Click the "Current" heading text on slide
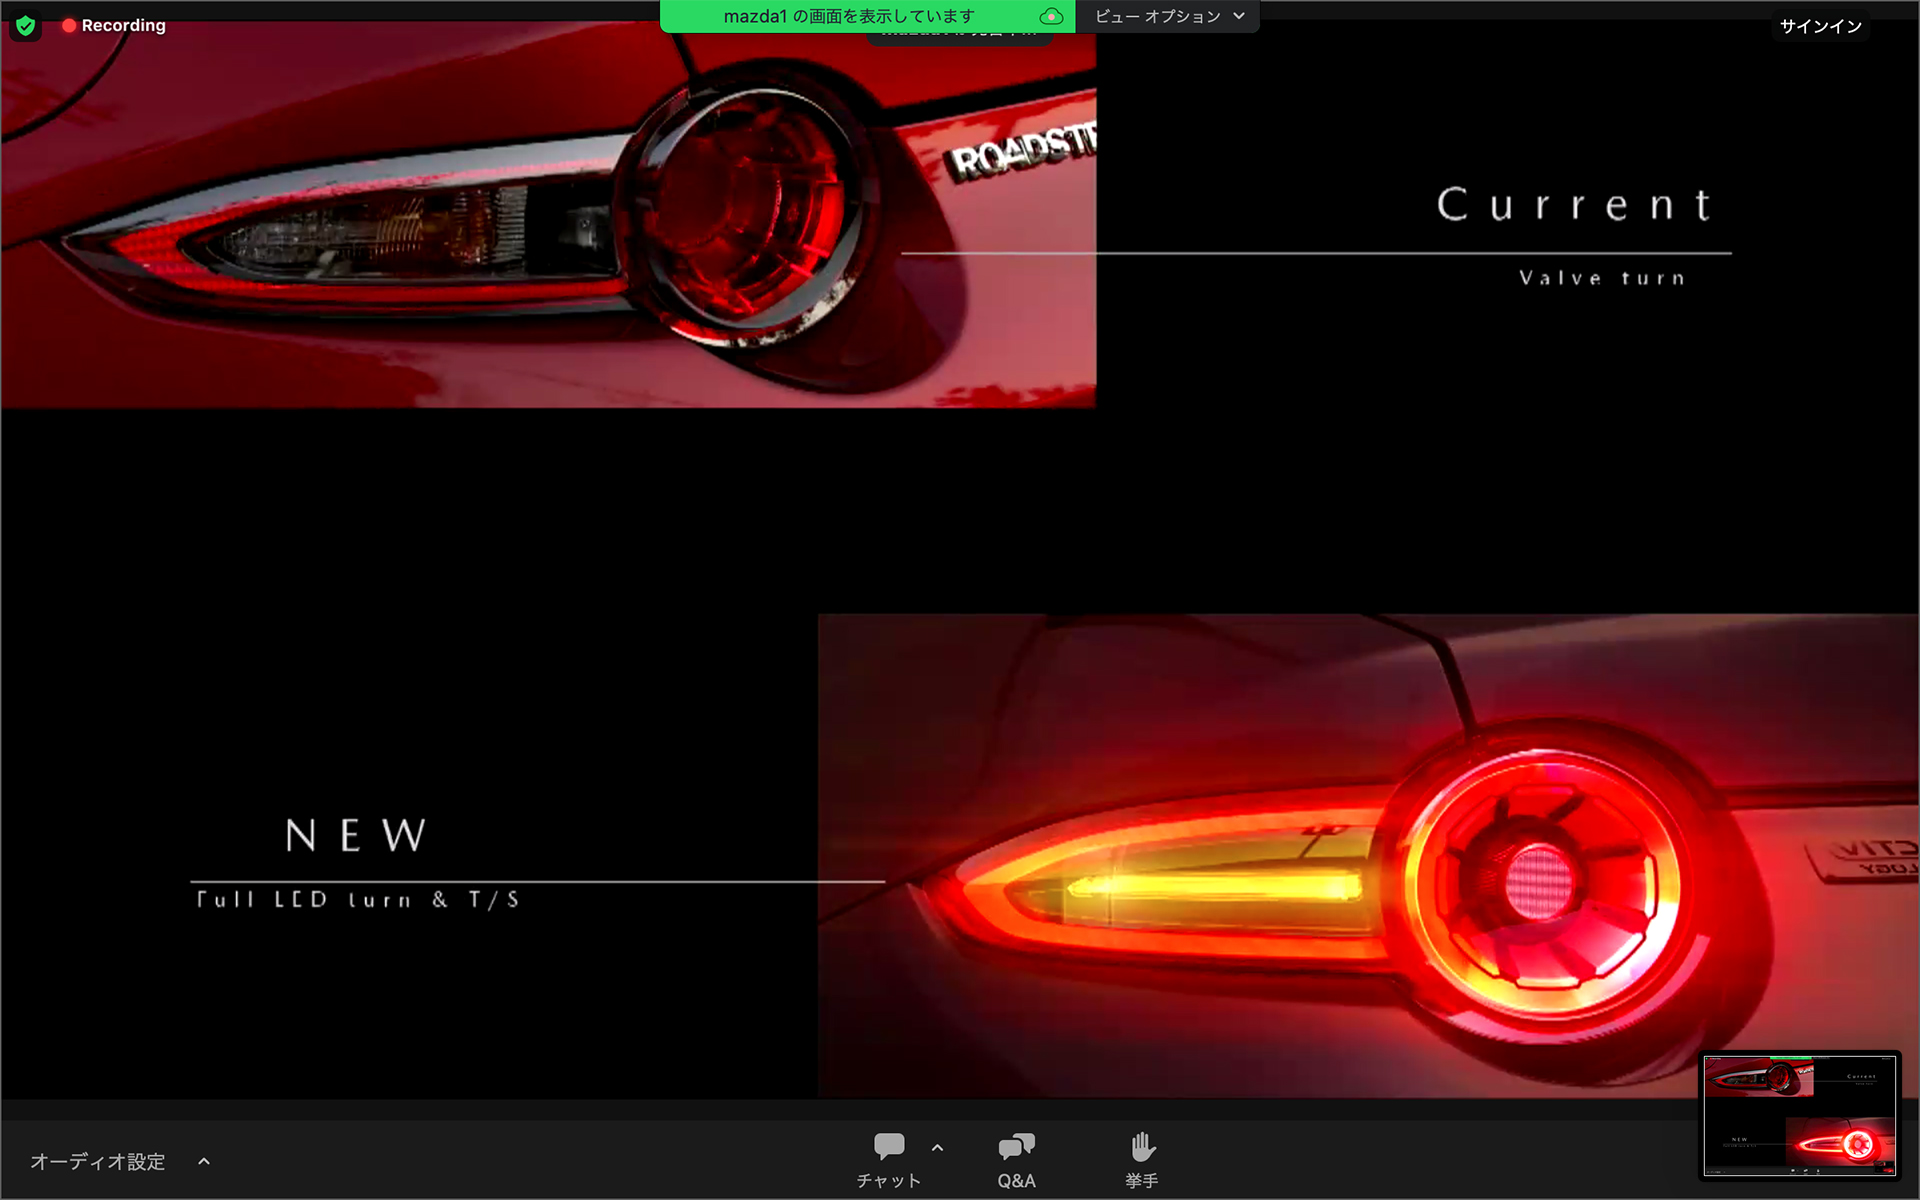The width and height of the screenshot is (1920, 1200). pos(1574,205)
